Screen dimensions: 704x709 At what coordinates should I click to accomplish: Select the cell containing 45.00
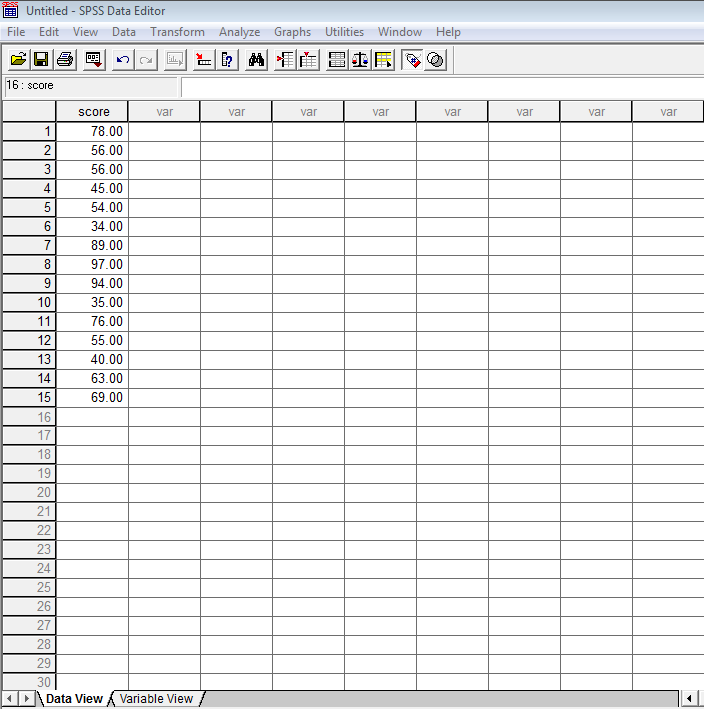[92, 189]
